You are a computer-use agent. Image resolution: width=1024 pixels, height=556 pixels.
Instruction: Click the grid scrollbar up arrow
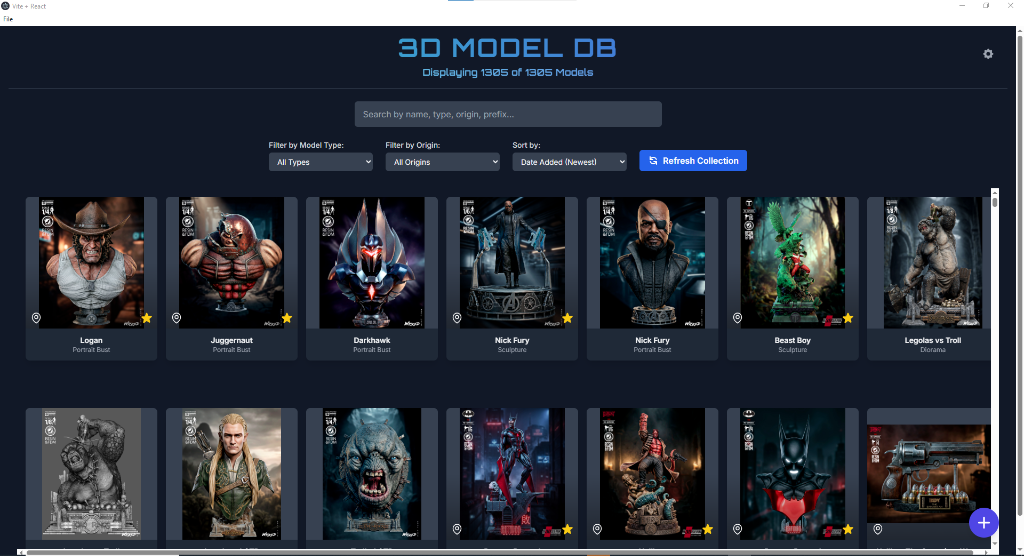click(x=995, y=192)
